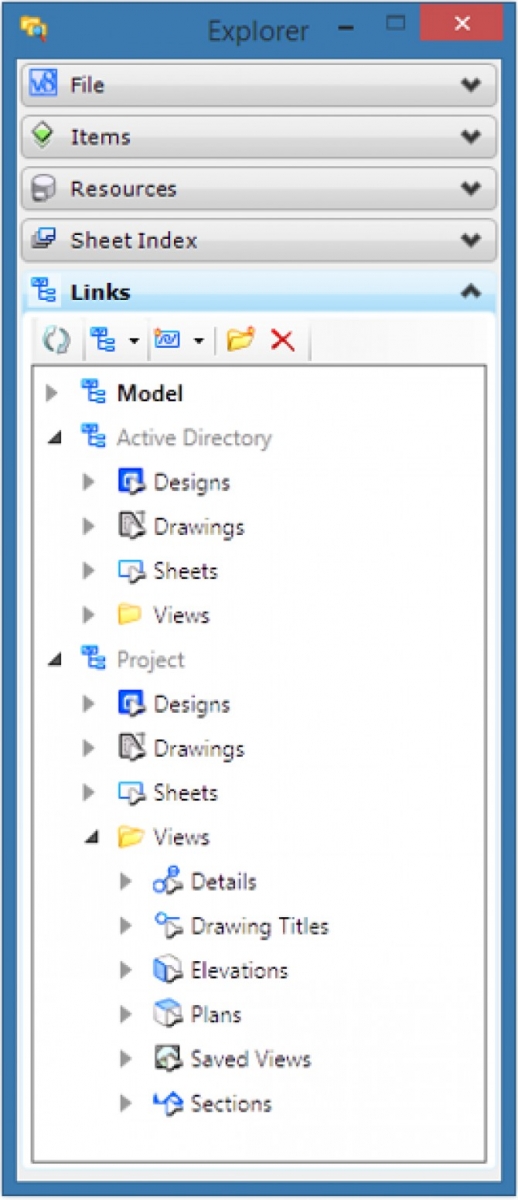Click the Drawing Titles icon
This screenshot has height=1200, width=518.
click(166, 926)
